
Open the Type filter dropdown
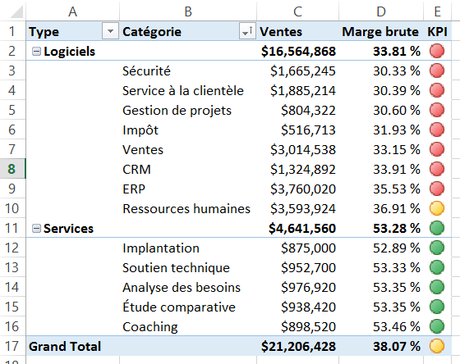[110, 31]
